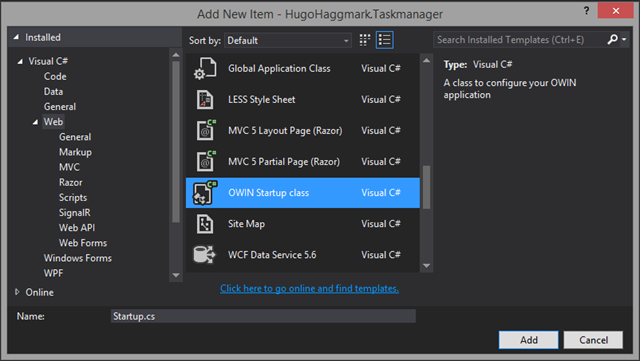
Task: Switch to small icons list view
Action: click(384, 40)
